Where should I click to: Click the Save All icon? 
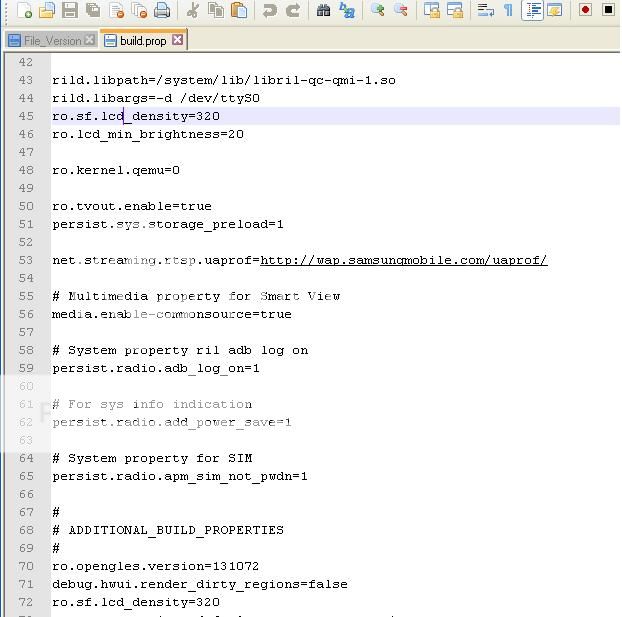(93, 11)
